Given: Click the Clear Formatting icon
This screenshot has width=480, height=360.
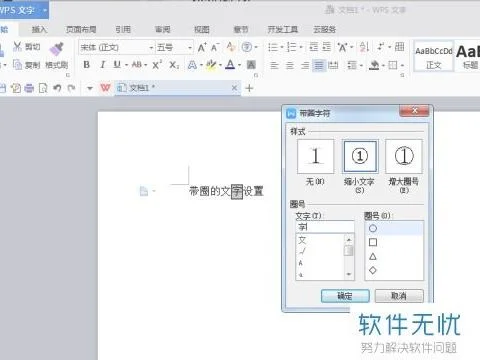Looking at the screenshot, I should [231, 47].
